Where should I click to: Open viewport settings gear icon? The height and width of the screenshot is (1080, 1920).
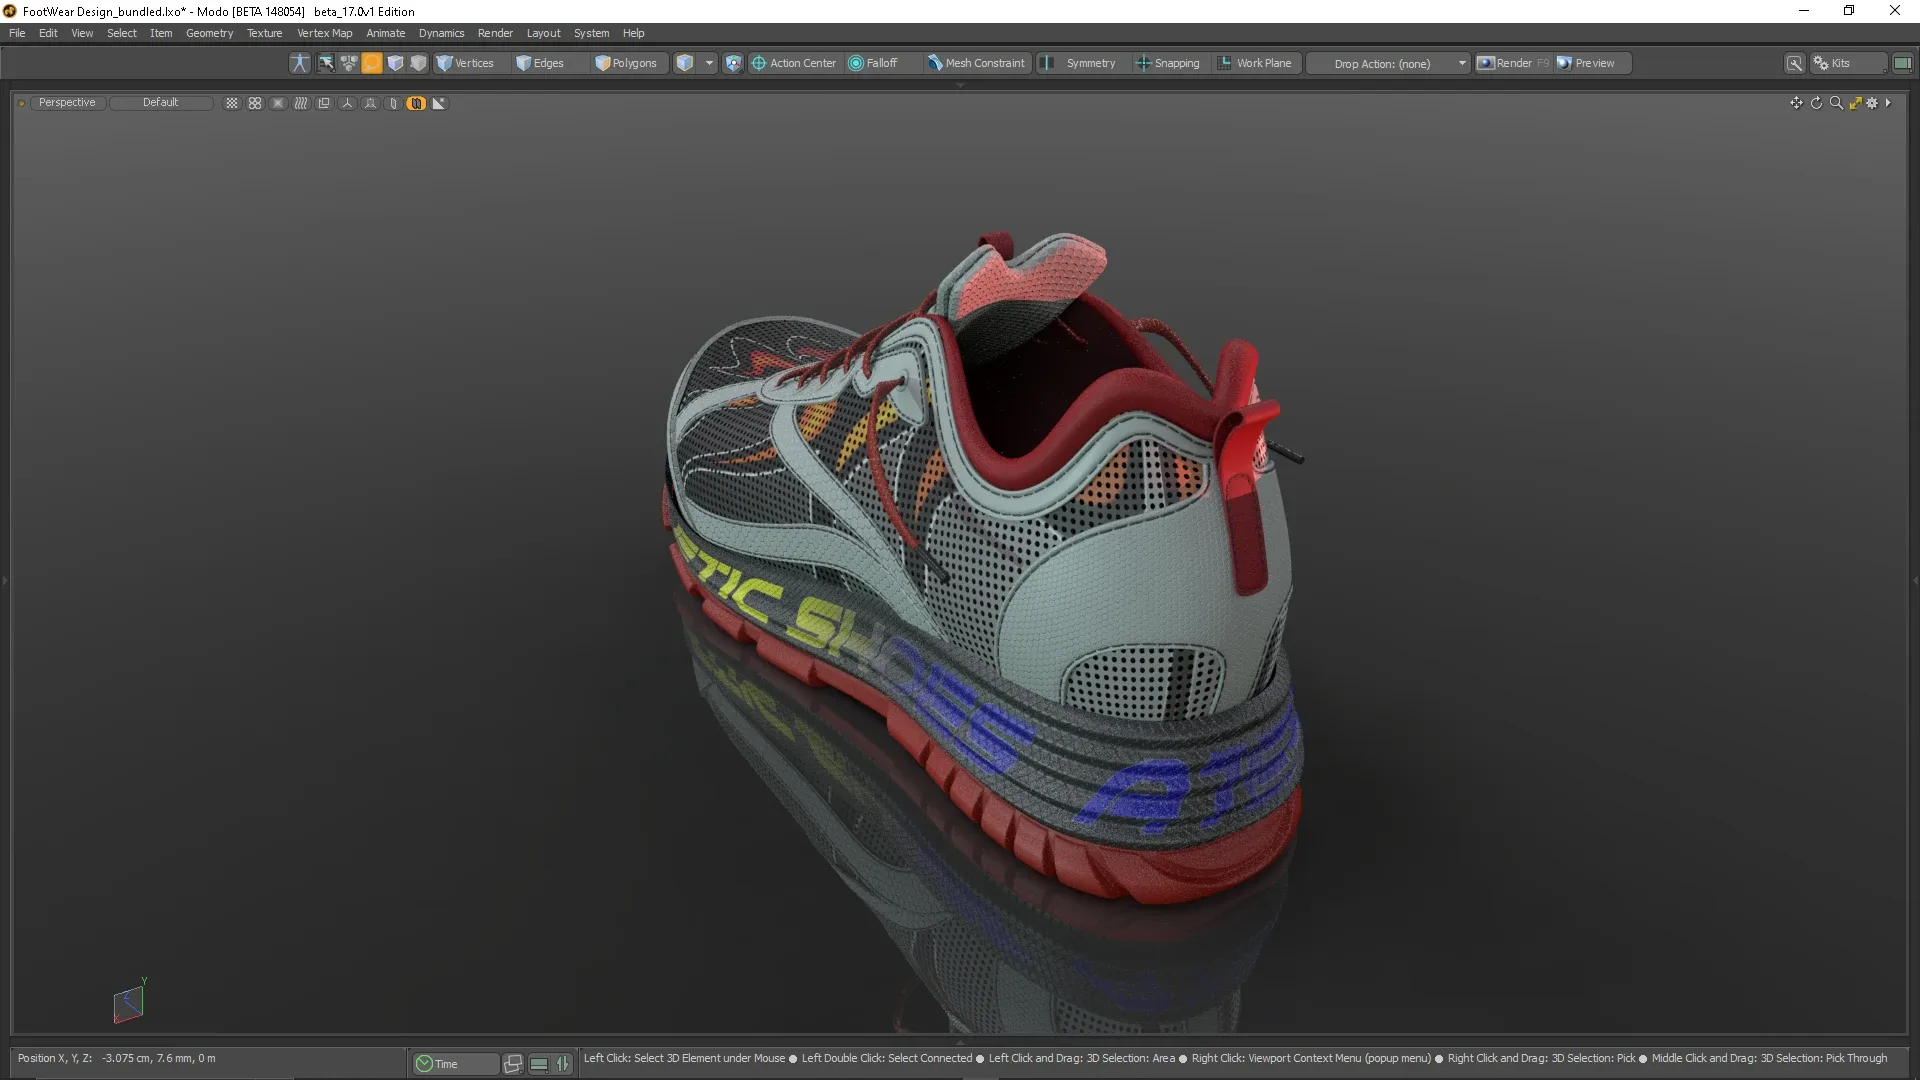[x=1872, y=103]
